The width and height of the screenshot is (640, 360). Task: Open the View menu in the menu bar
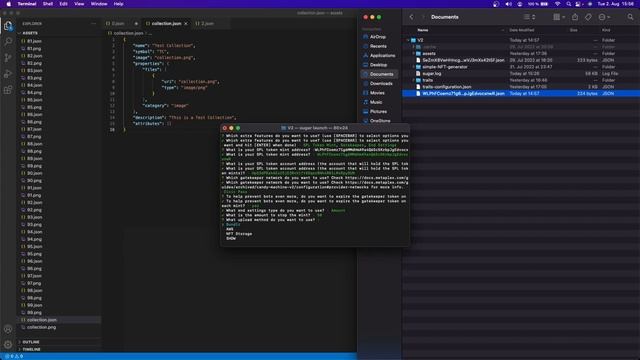click(x=79, y=4)
